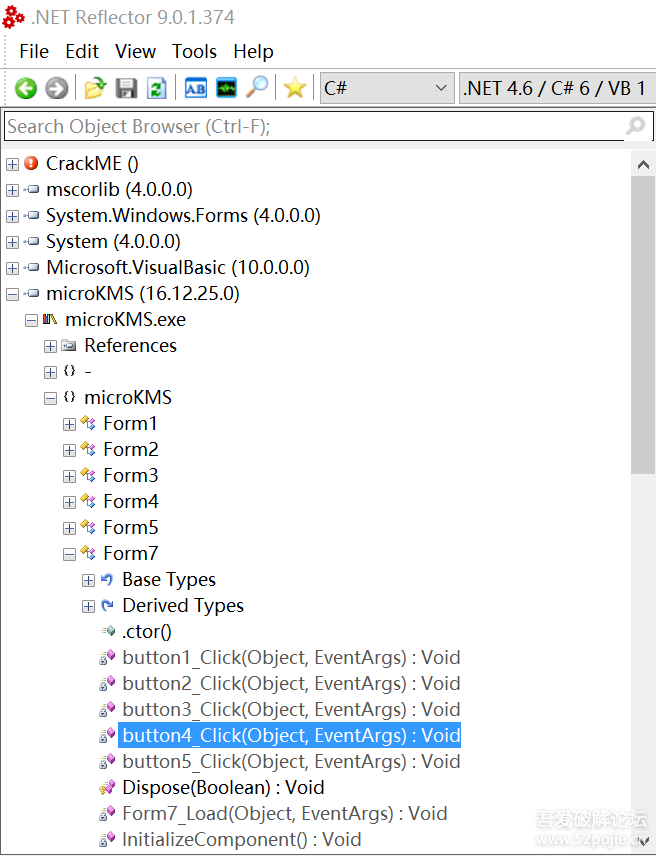Open assembly with the folder icon
656x856 pixels.
click(x=95, y=88)
